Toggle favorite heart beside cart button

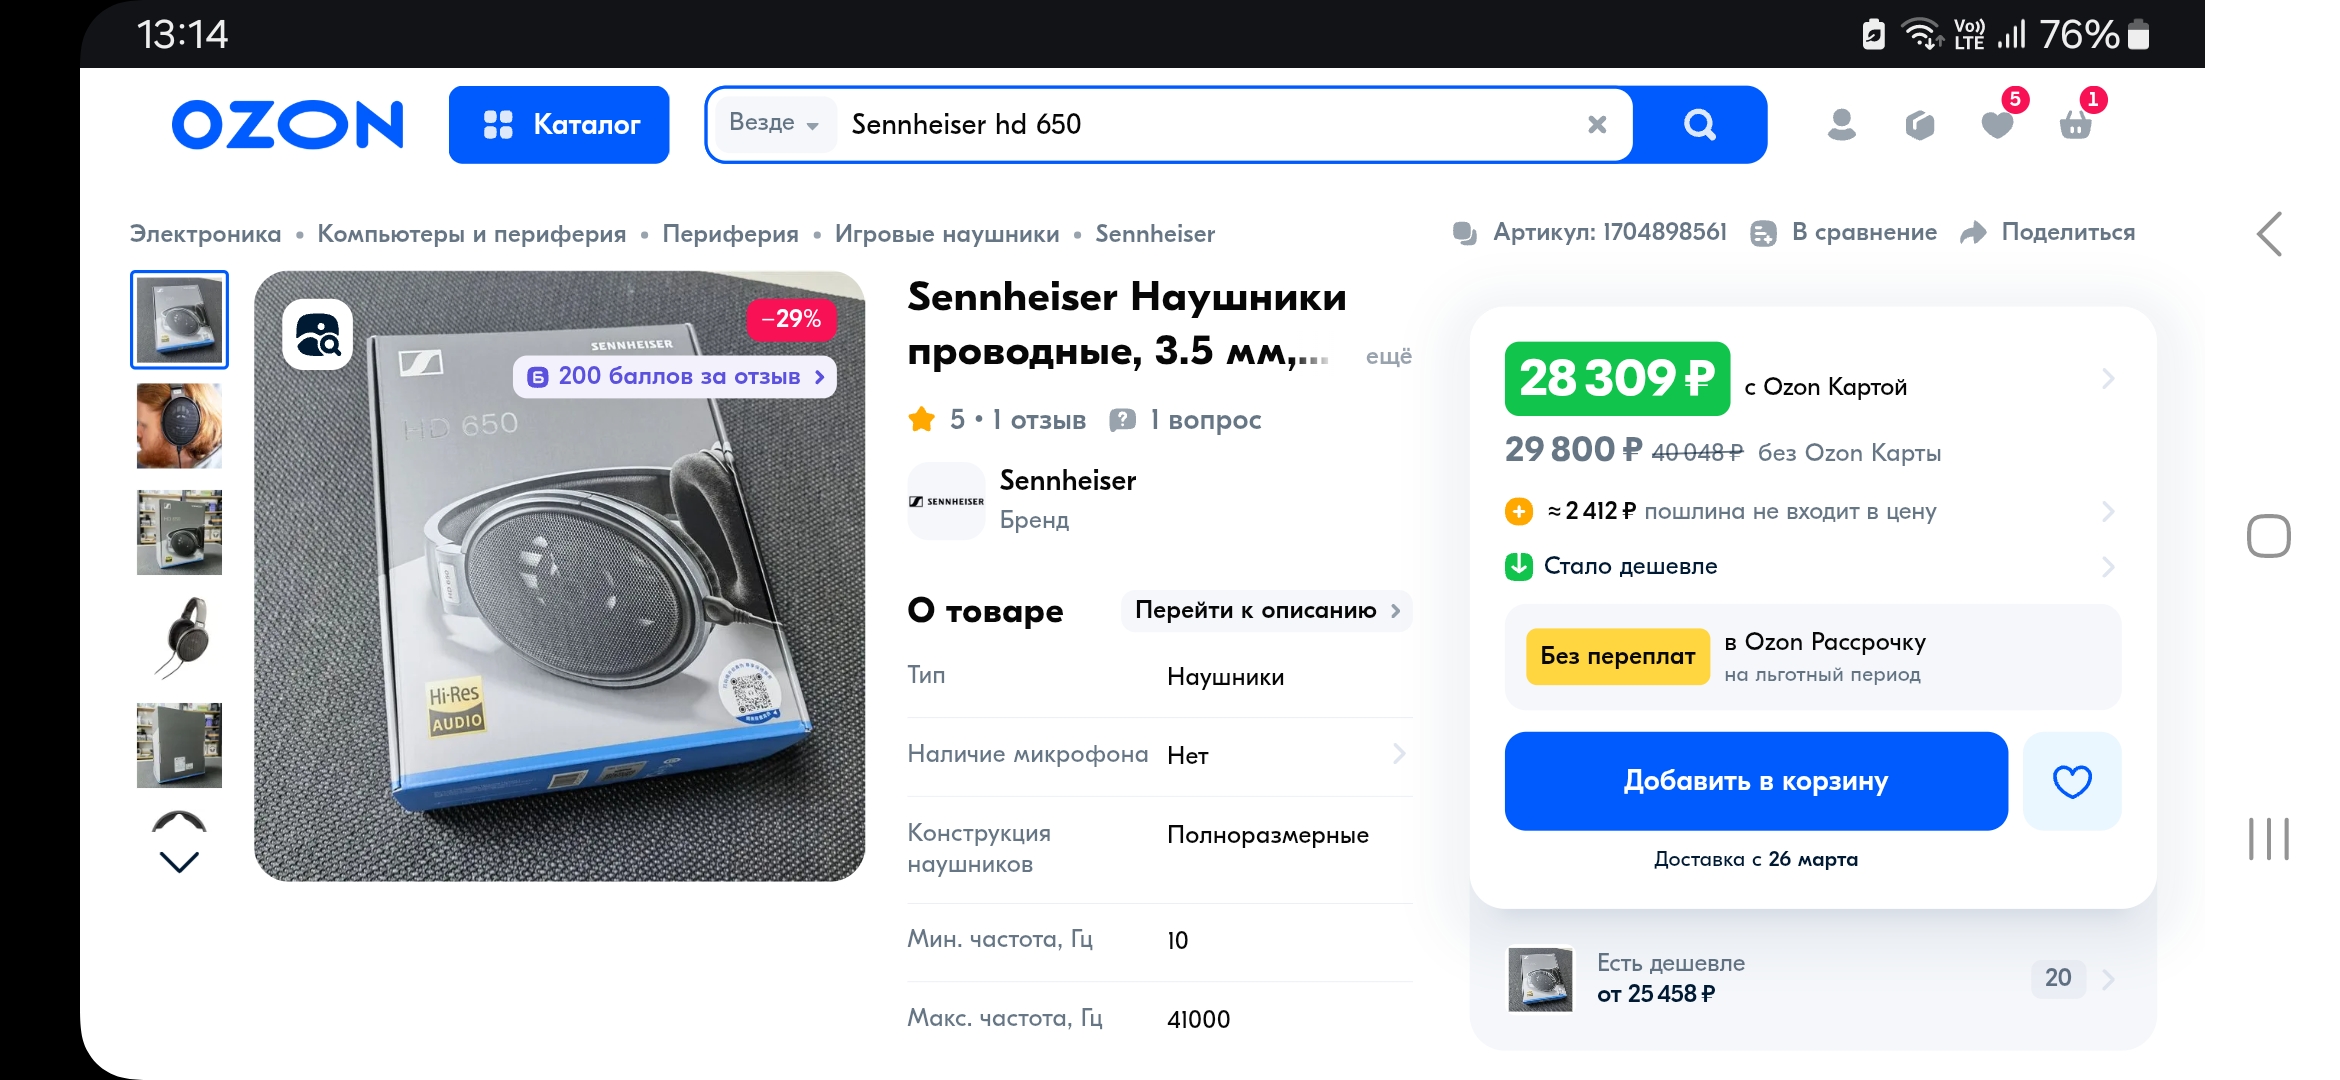pyautogui.click(x=2071, y=781)
